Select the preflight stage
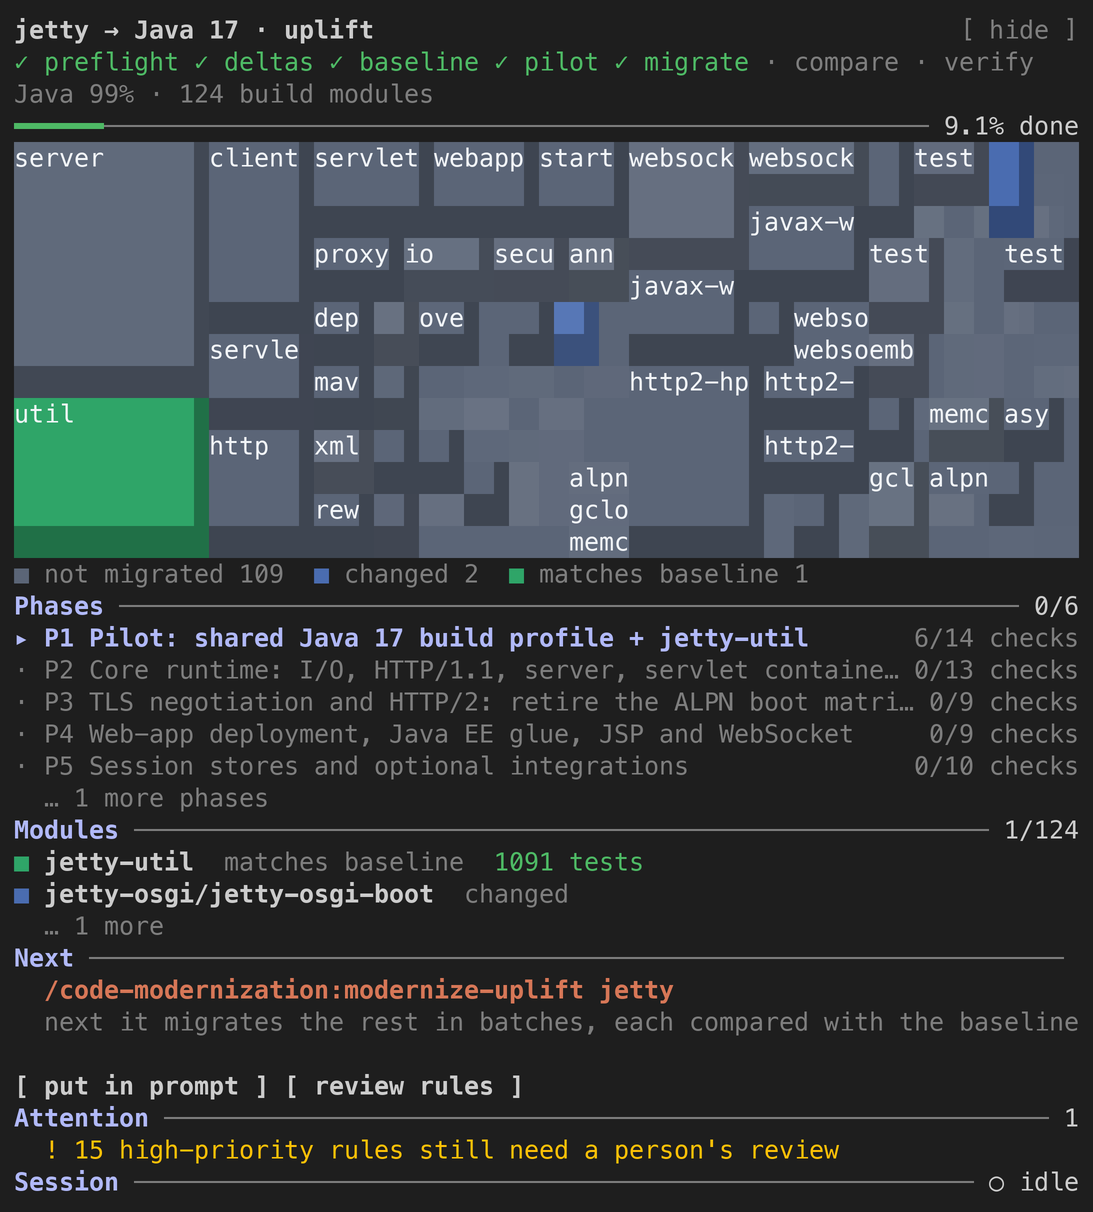The height and width of the screenshot is (1212, 1093). (97, 62)
